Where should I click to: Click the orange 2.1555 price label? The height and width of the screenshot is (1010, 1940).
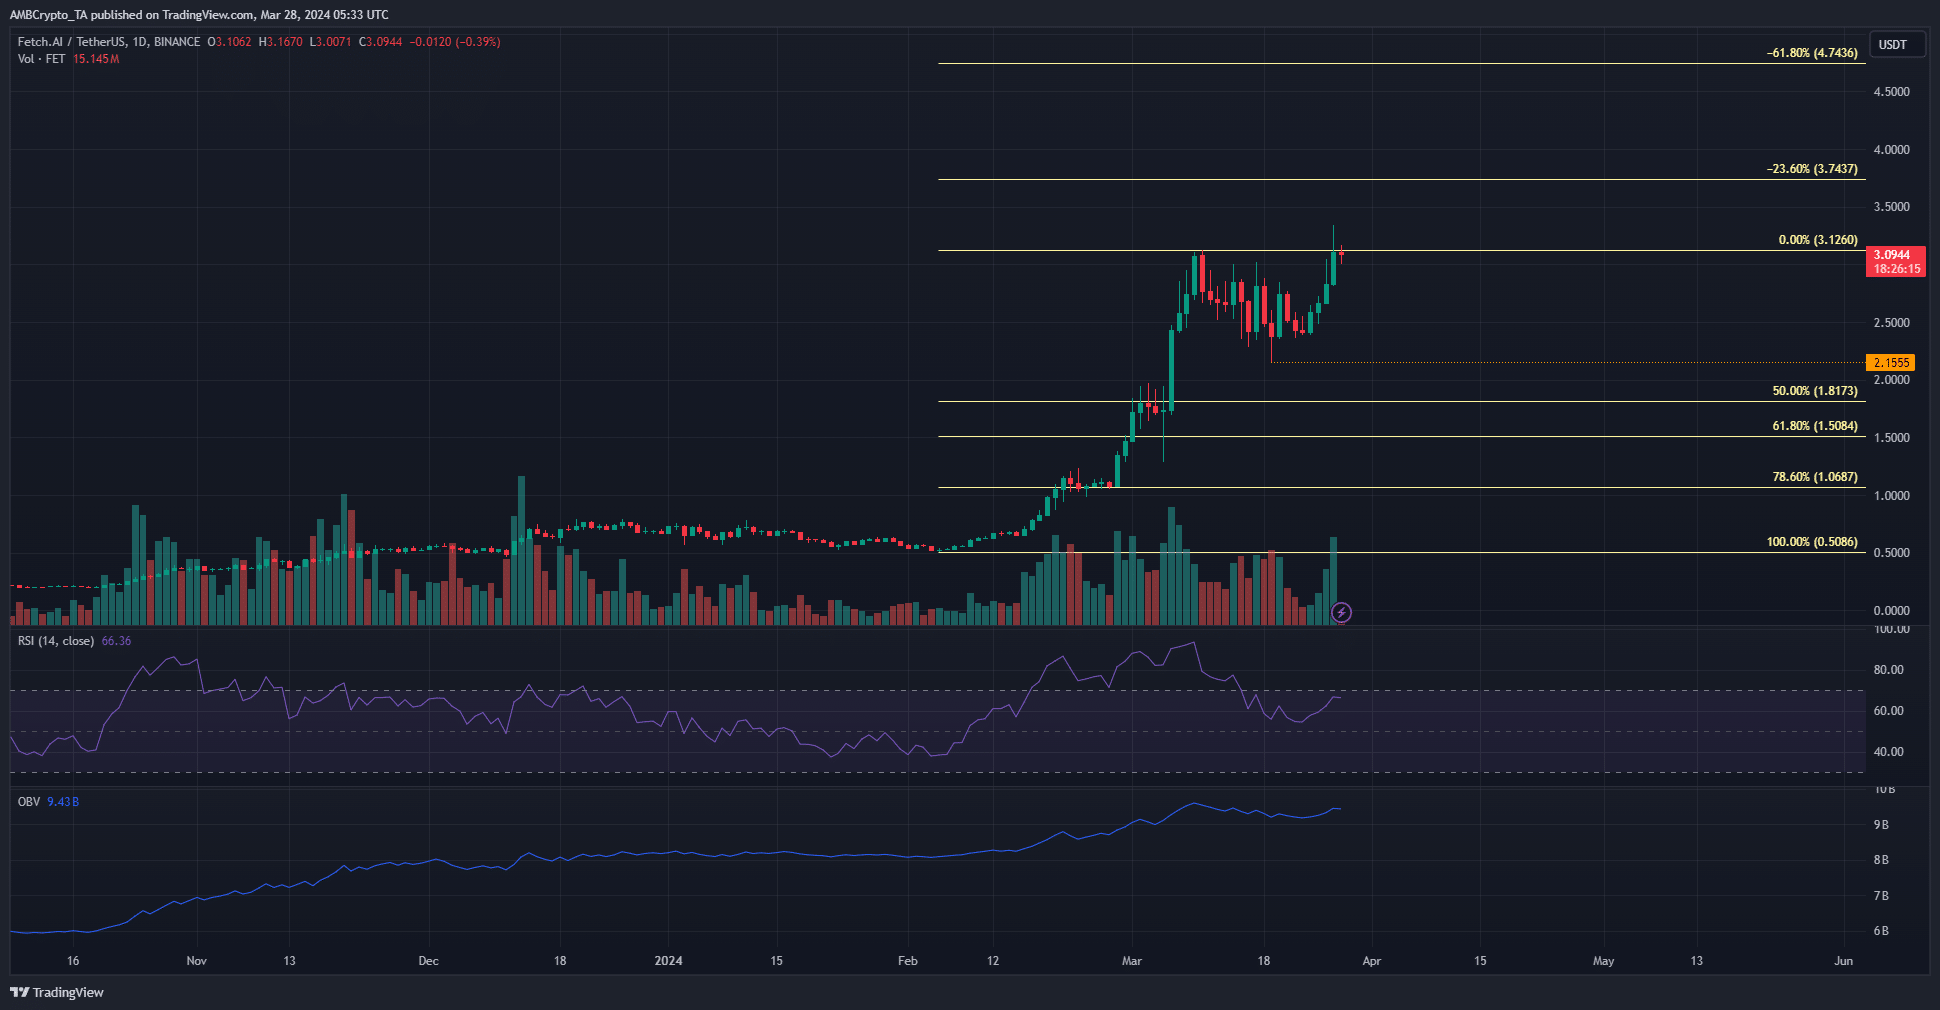pos(1891,363)
